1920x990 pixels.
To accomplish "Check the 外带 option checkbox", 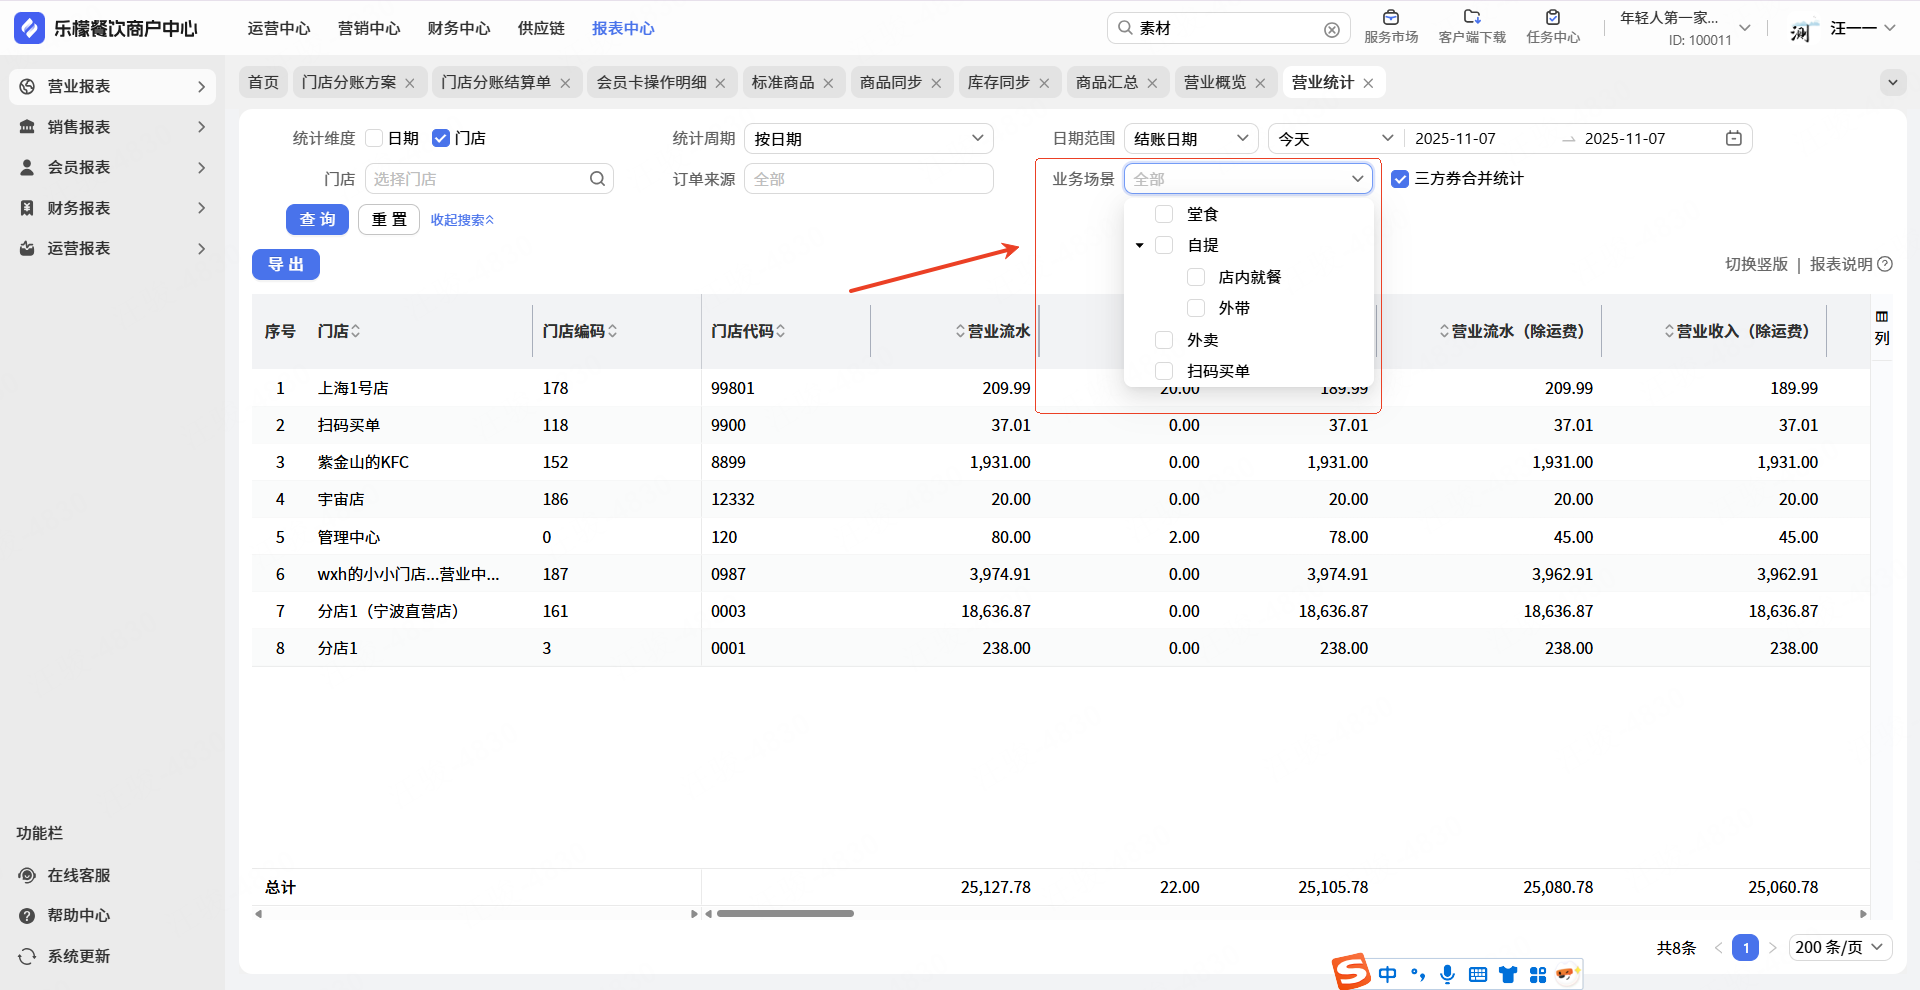I will 1196,308.
